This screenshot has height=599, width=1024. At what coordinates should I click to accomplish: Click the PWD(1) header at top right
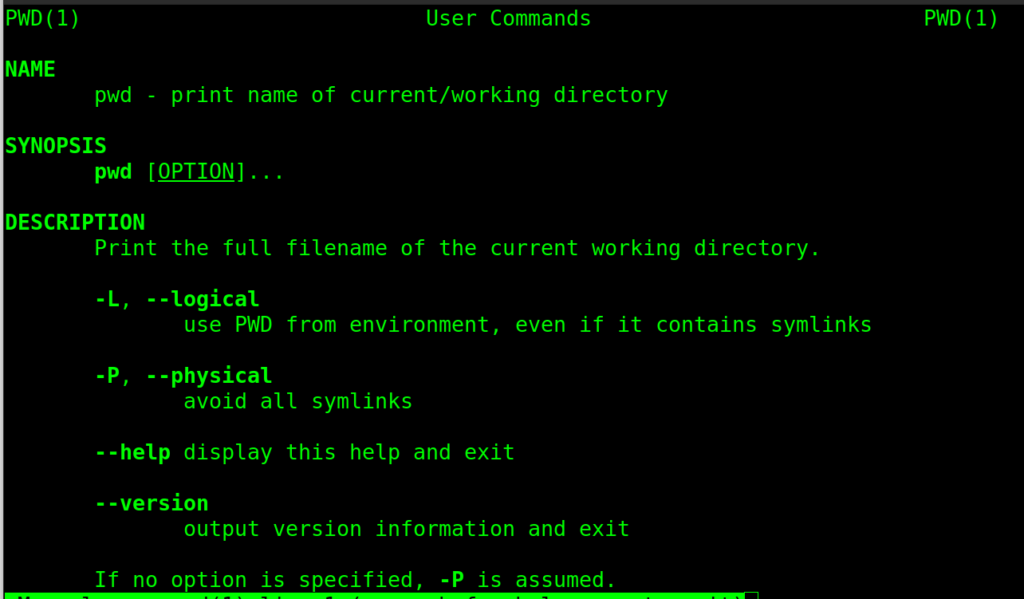click(961, 19)
